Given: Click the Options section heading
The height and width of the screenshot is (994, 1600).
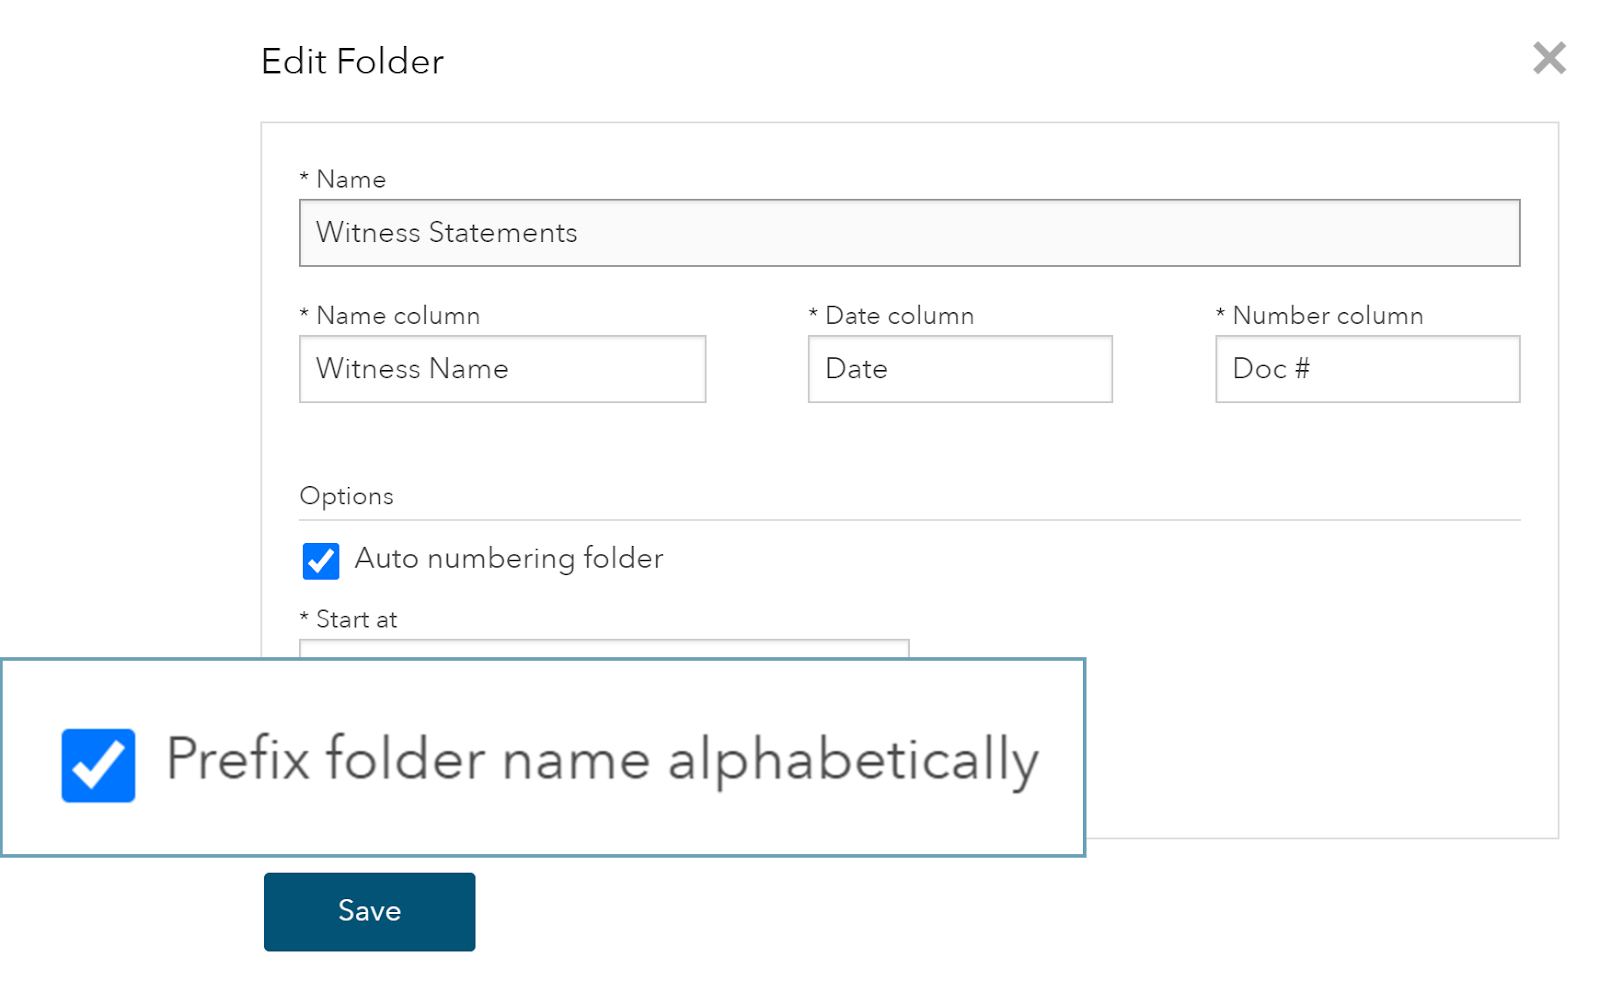Looking at the screenshot, I should pyautogui.click(x=346, y=496).
